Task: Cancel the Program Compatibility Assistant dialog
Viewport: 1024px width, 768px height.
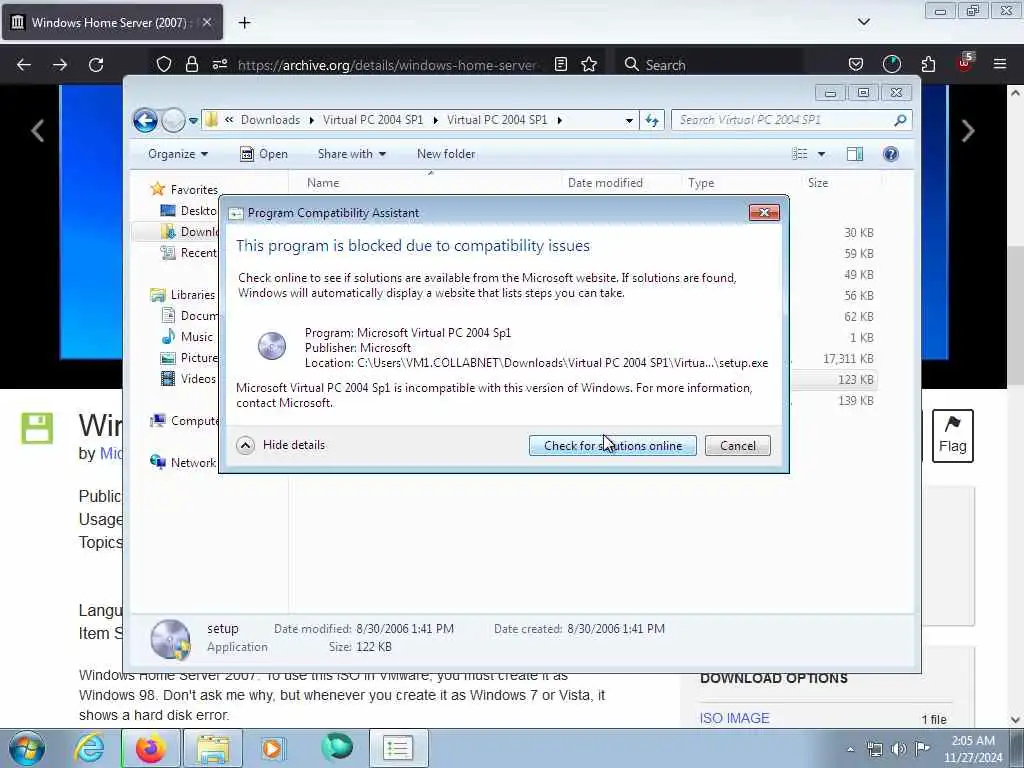Action: tap(737, 445)
